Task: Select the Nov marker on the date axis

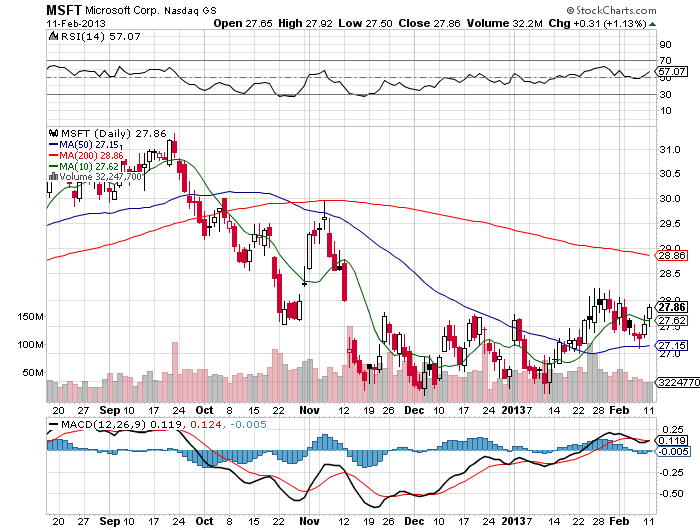Action: click(x=311, y=410)
